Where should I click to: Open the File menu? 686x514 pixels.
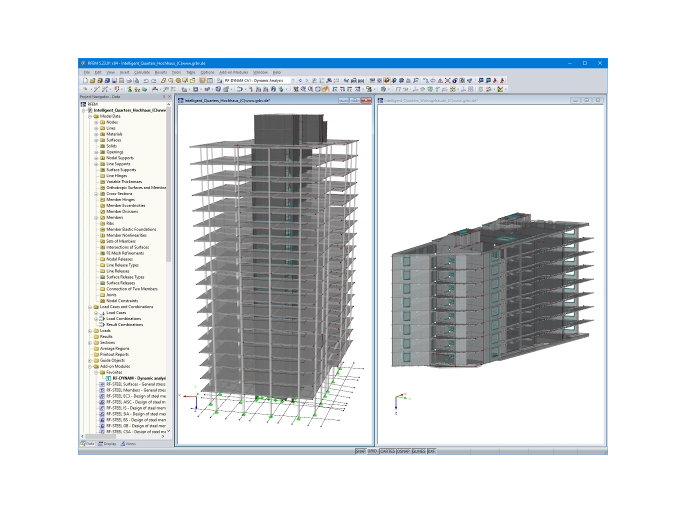coord(87,72)
